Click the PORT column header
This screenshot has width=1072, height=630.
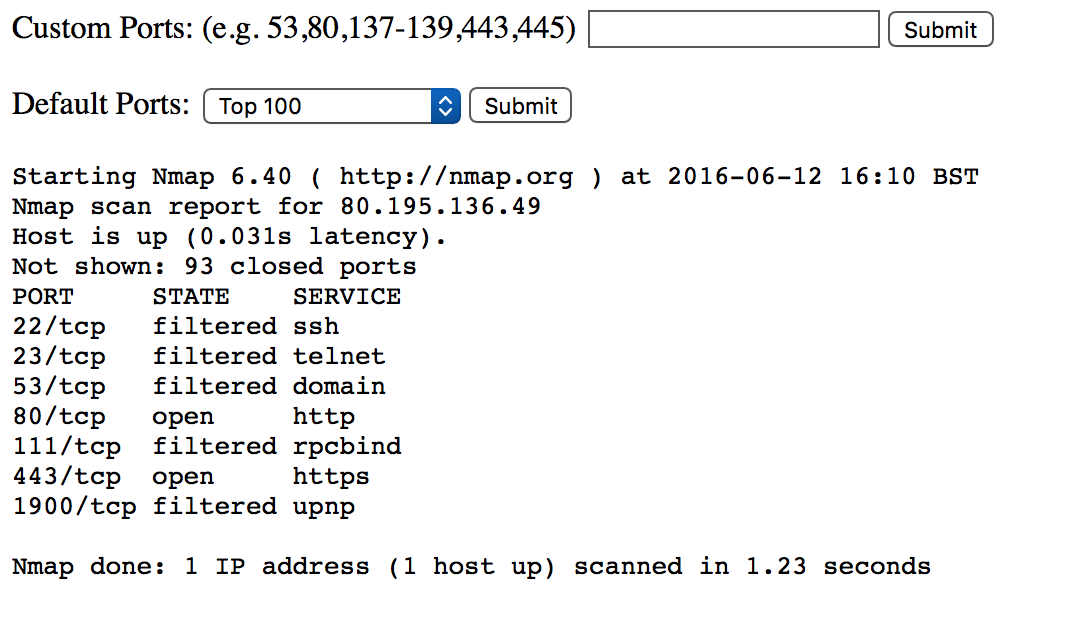pos(43,296)
